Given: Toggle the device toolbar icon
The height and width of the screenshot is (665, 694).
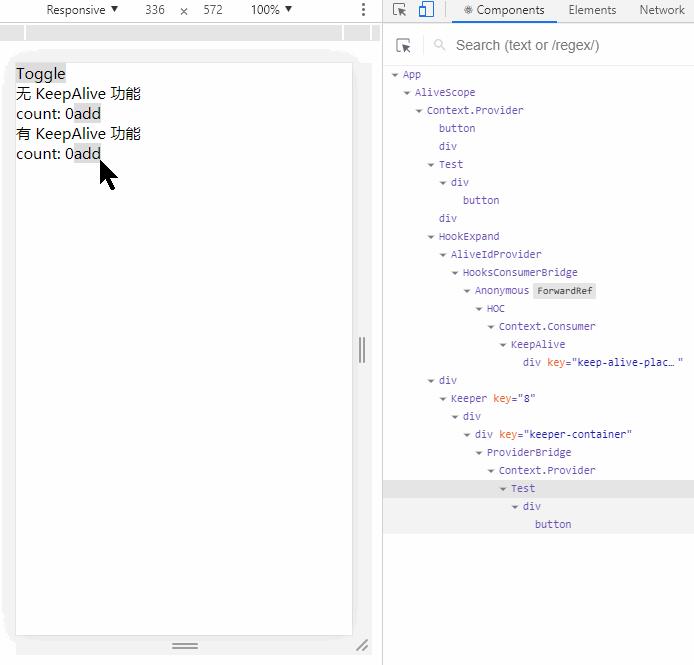Looking at the screenshot, I should pos(426,9).
